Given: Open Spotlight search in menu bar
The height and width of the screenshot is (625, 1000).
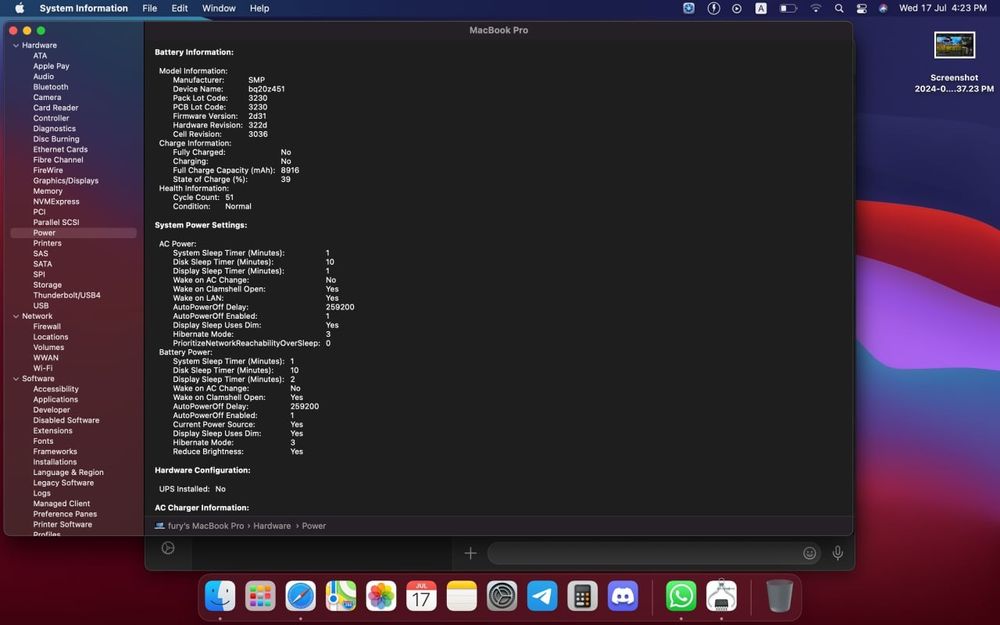Looking at the screenshot, I should tap(839, 8).
